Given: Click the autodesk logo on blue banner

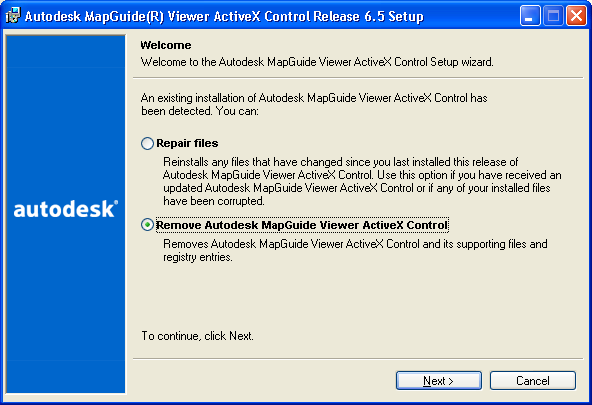Looking at the screenshot, I should coord(66,209).
